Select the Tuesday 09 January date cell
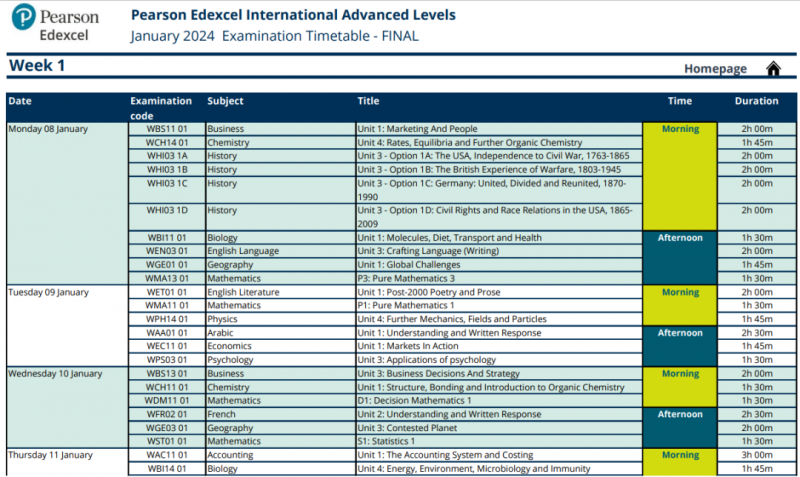The width and height of the screenshot is (800, 477). (67, 325)
